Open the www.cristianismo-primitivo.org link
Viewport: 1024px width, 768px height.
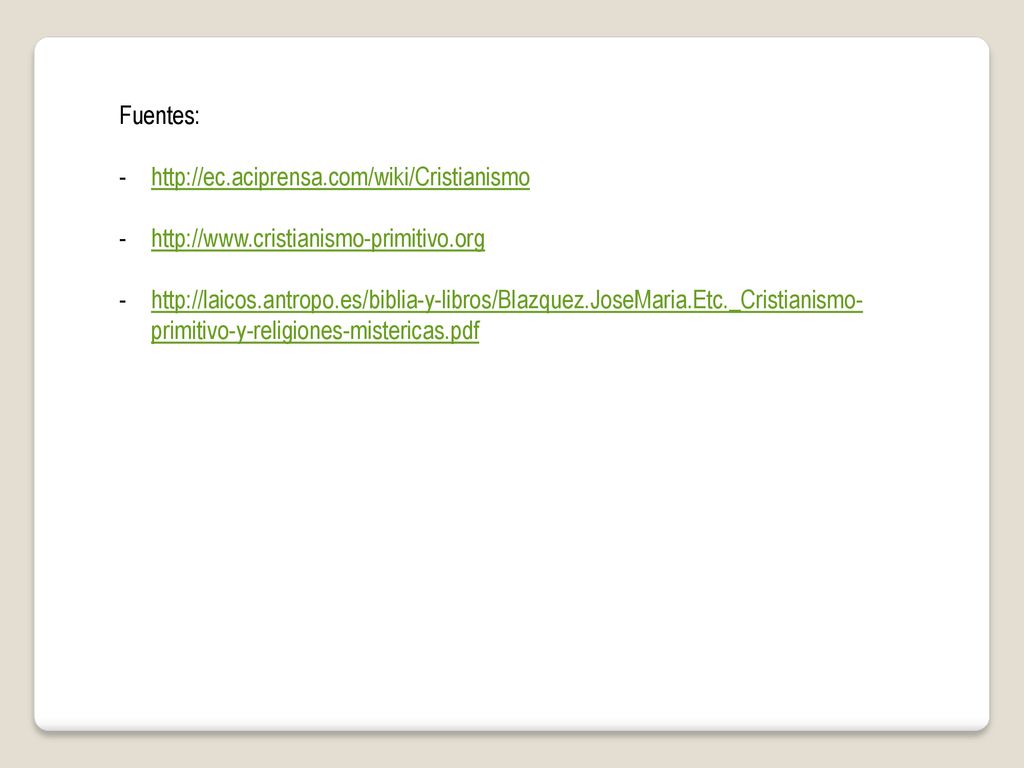(x=318, y=239)
